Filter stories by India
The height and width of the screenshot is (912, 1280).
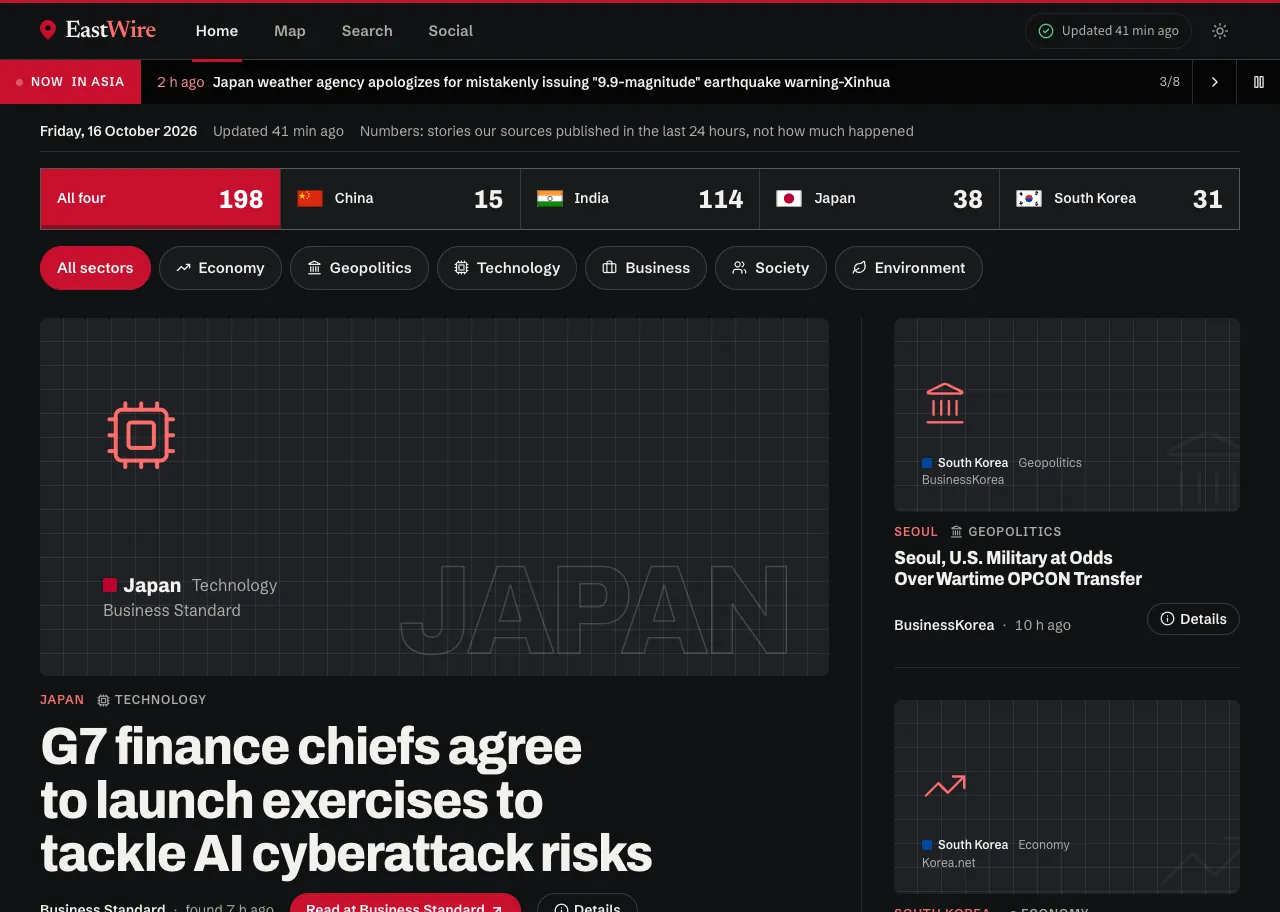(x=640, y=199)
